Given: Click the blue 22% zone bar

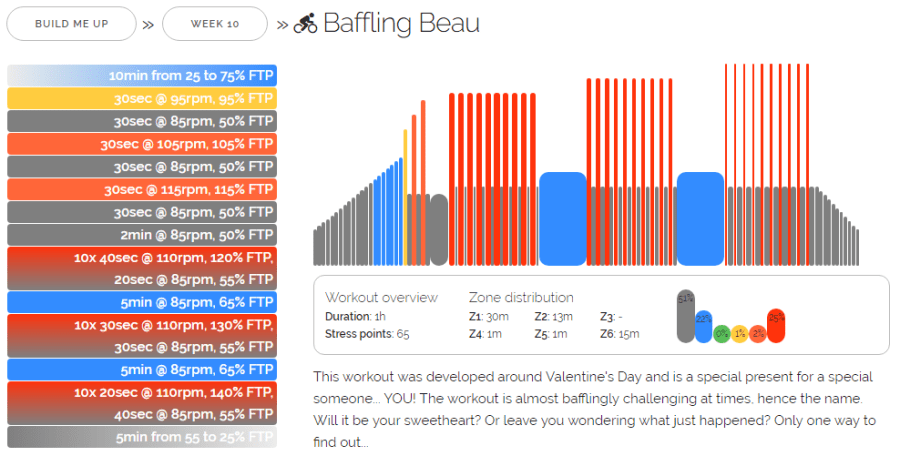Looking at the screenshot, I should click(704, 326).
